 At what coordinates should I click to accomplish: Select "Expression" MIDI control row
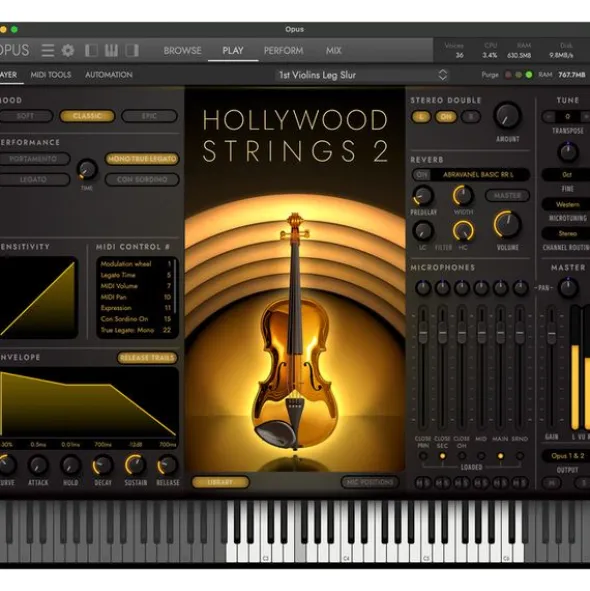click(x=136, y=308)
